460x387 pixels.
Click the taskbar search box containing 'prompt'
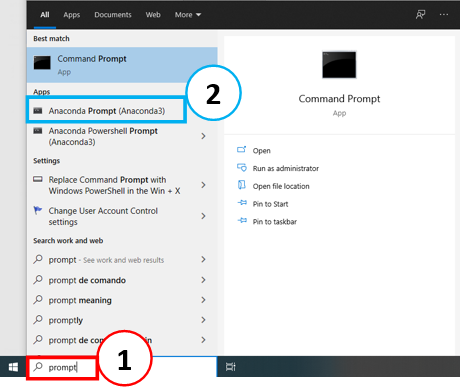point(122,367)
